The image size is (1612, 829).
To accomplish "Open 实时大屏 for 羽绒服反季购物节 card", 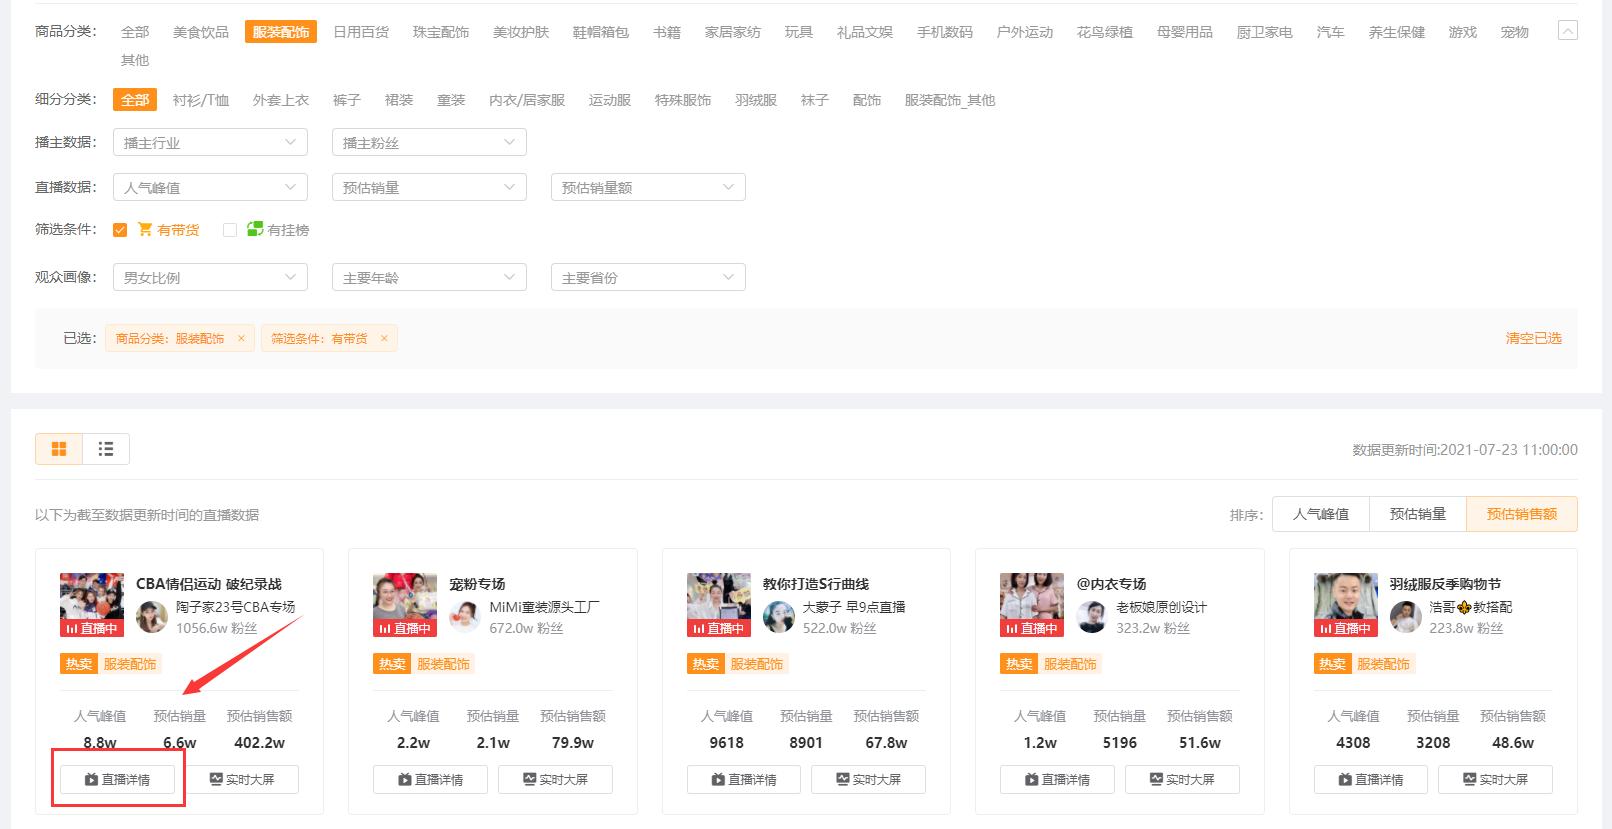I will (1495, 779).
